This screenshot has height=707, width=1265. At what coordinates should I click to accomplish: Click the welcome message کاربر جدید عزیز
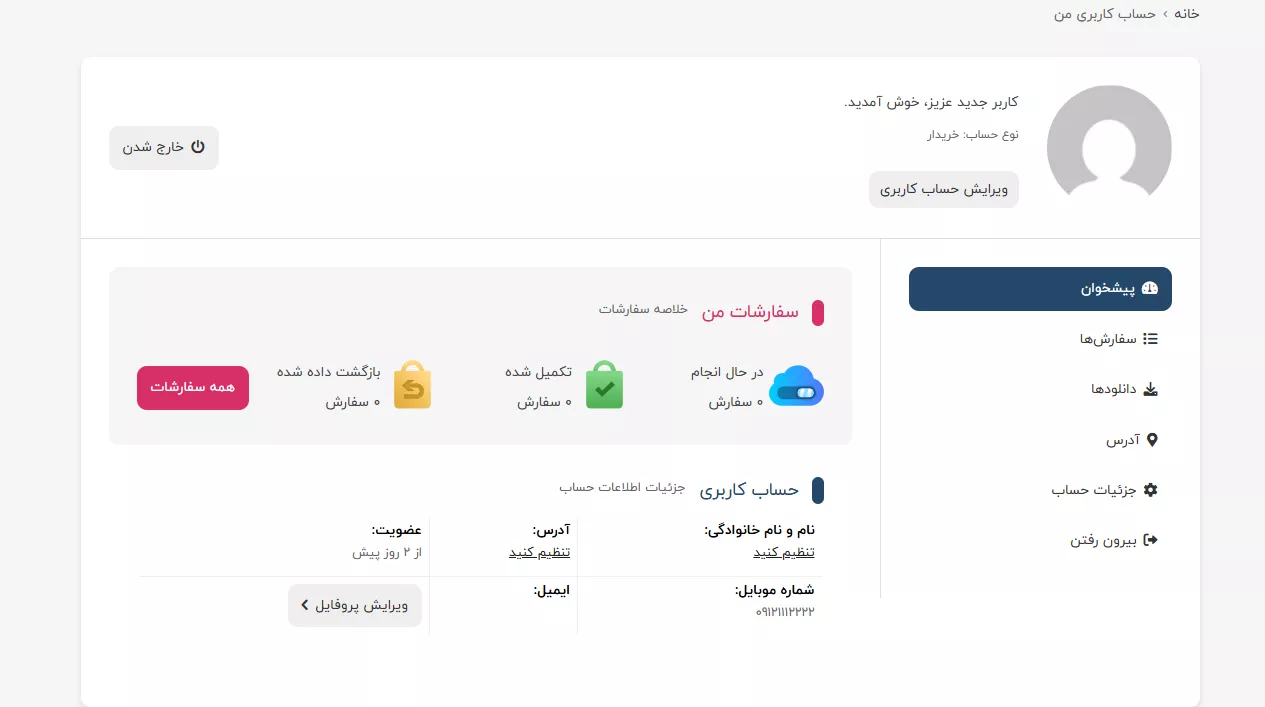click(x=931, y=102)
